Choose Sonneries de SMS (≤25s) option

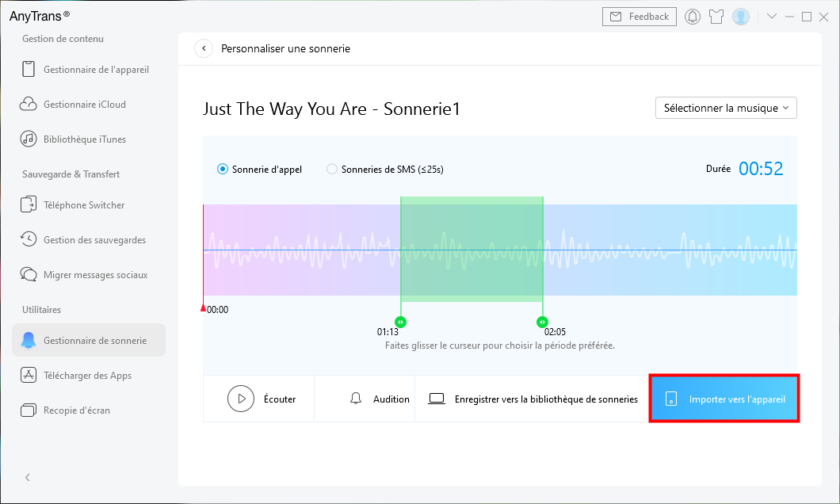click(x=333, y=169)
